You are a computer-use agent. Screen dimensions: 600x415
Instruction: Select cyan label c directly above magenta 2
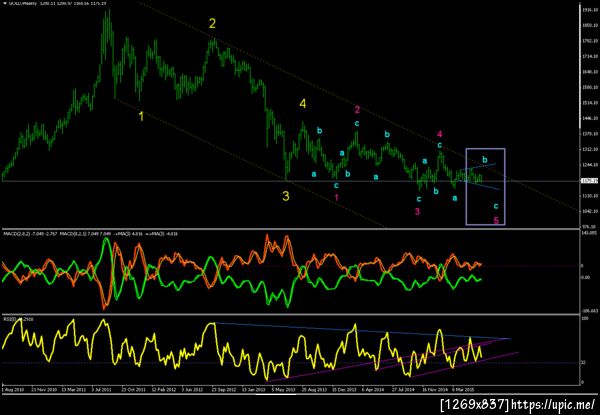357,123
